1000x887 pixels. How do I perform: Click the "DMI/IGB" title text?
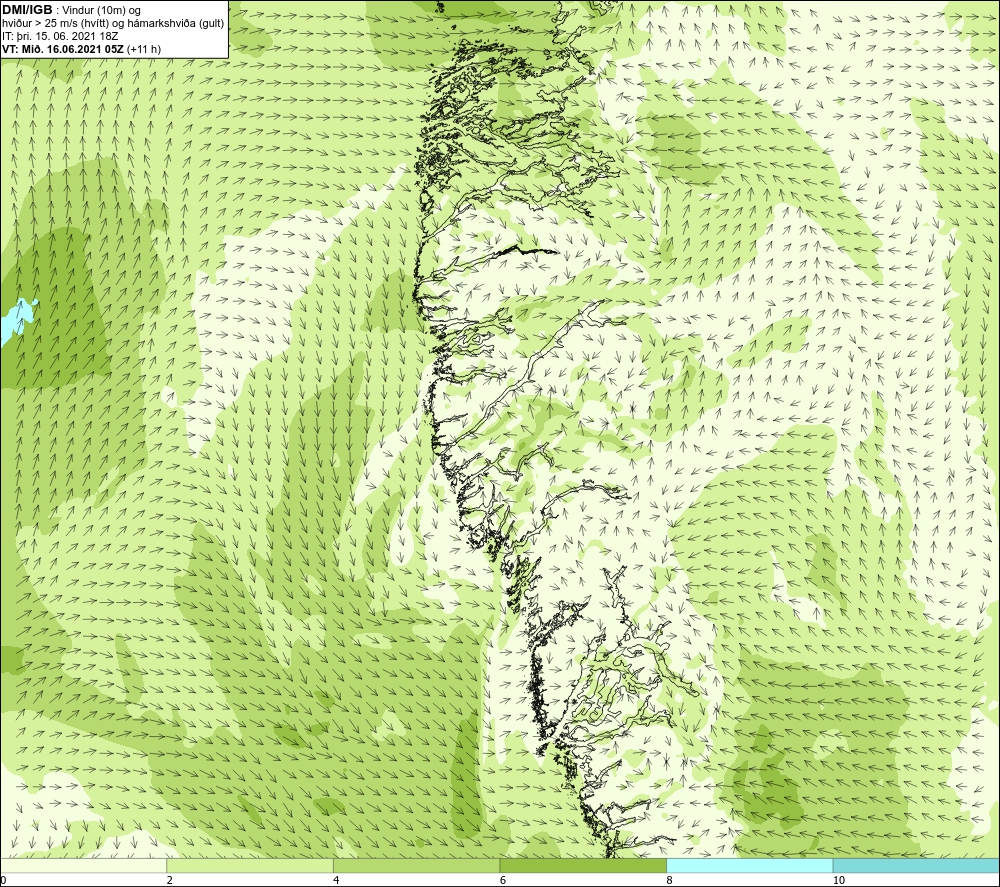[27, 10]
